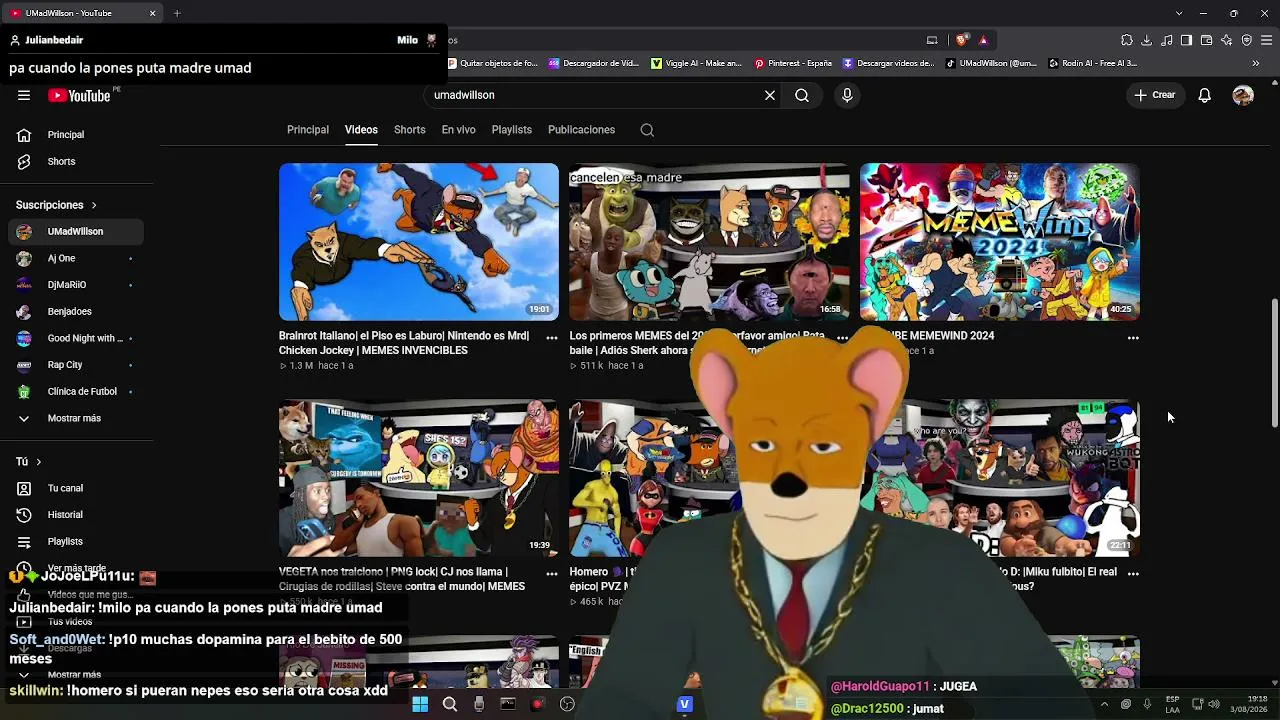The image size is (1280, 720).
Task: Go to the YouTube home logo
Action: (x=79, y=95)
